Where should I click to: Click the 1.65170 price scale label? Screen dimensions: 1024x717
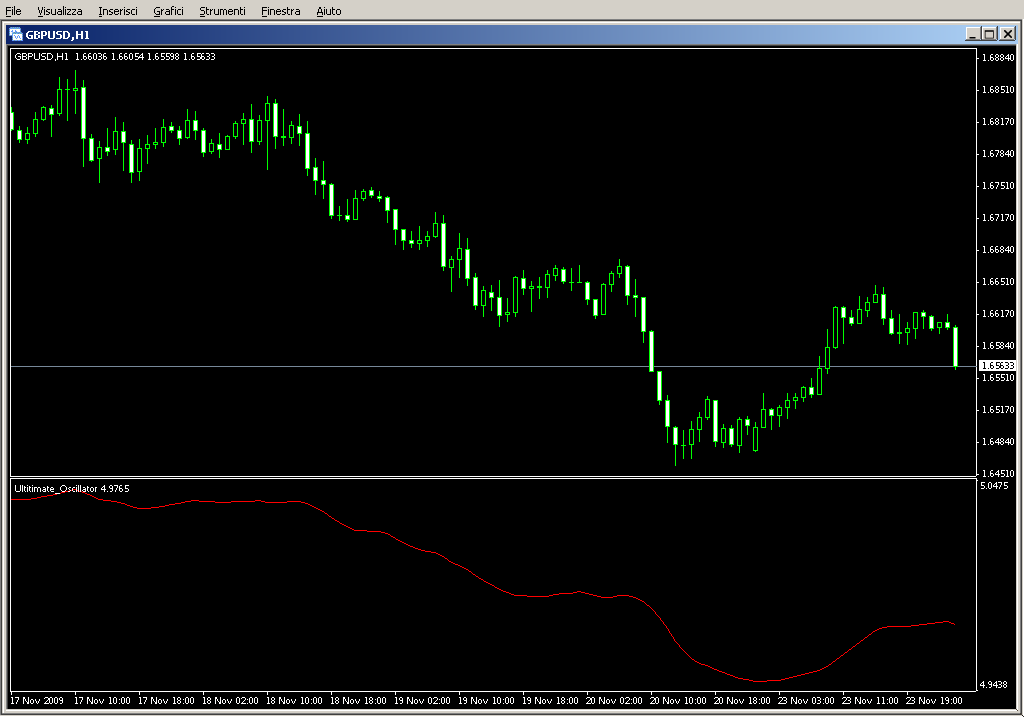999,409
